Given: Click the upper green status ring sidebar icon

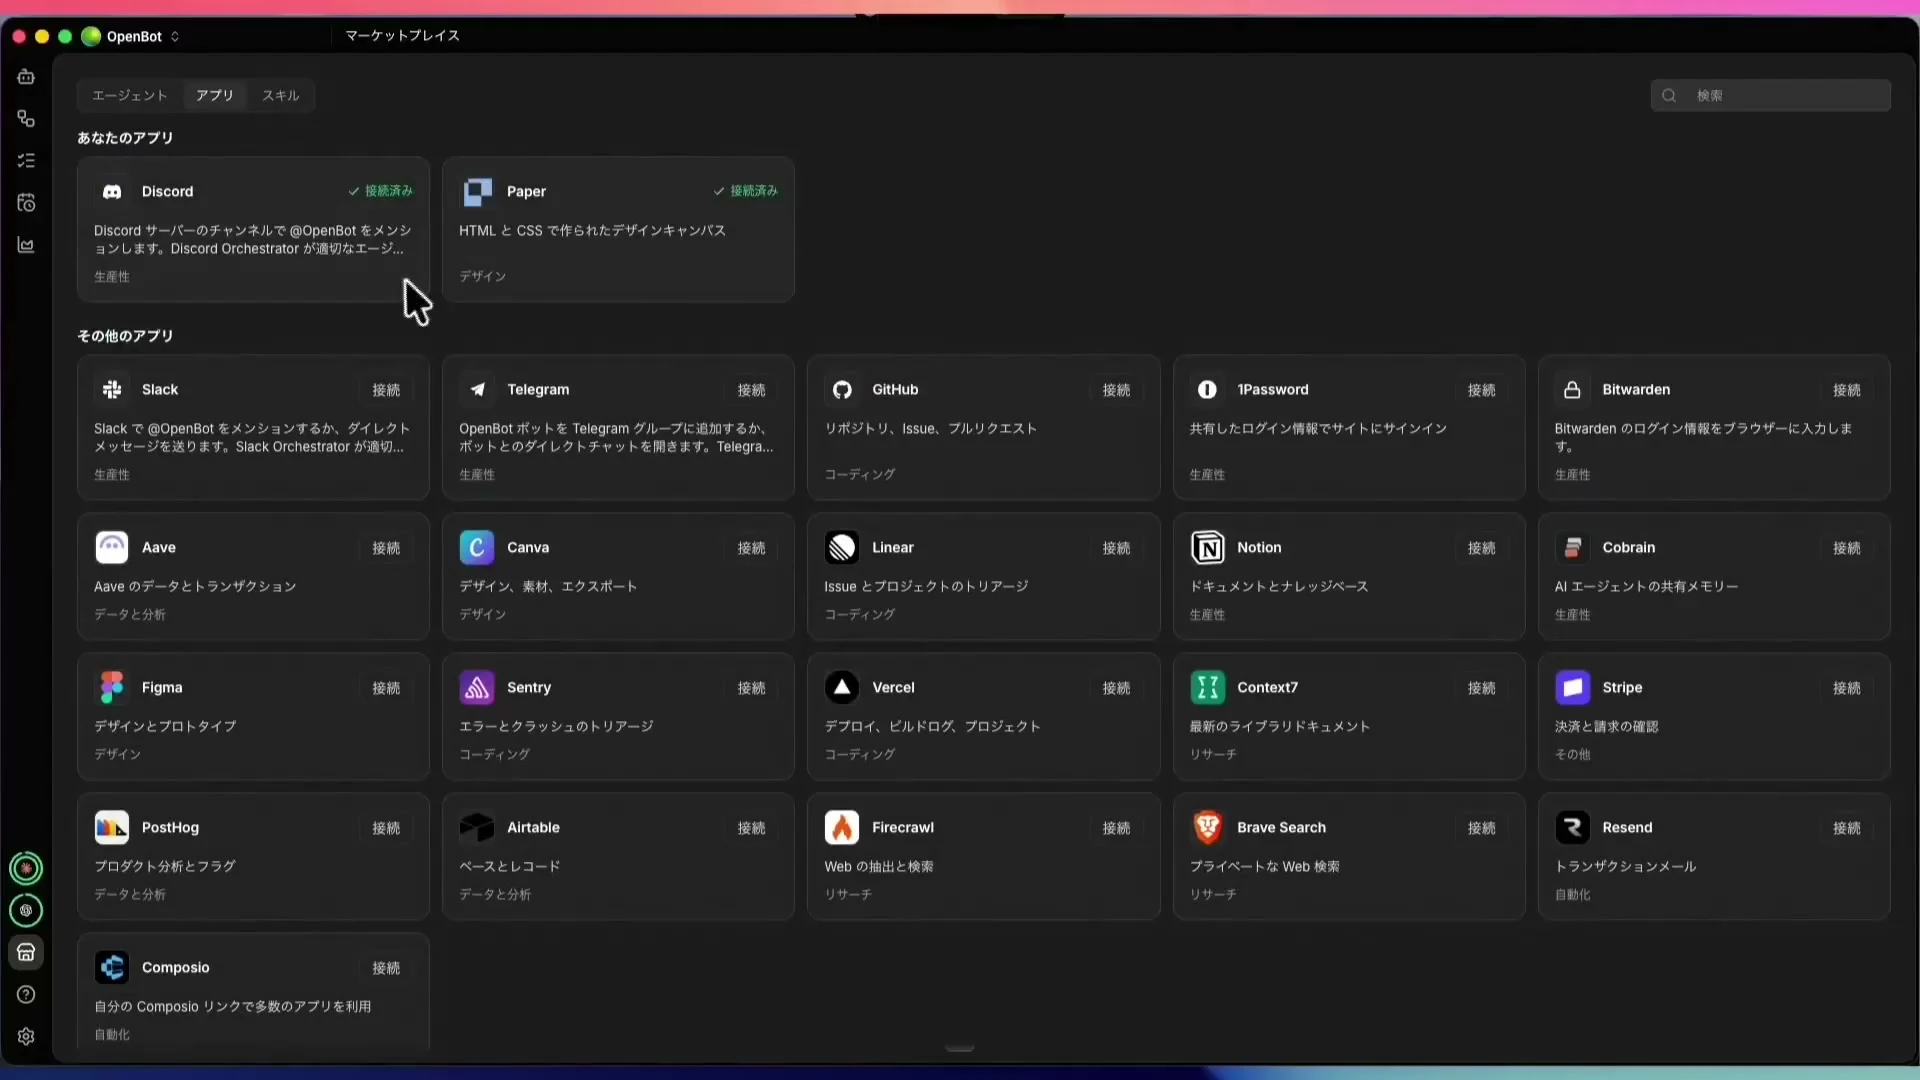Looking at the screenshot, I should 26,868.
